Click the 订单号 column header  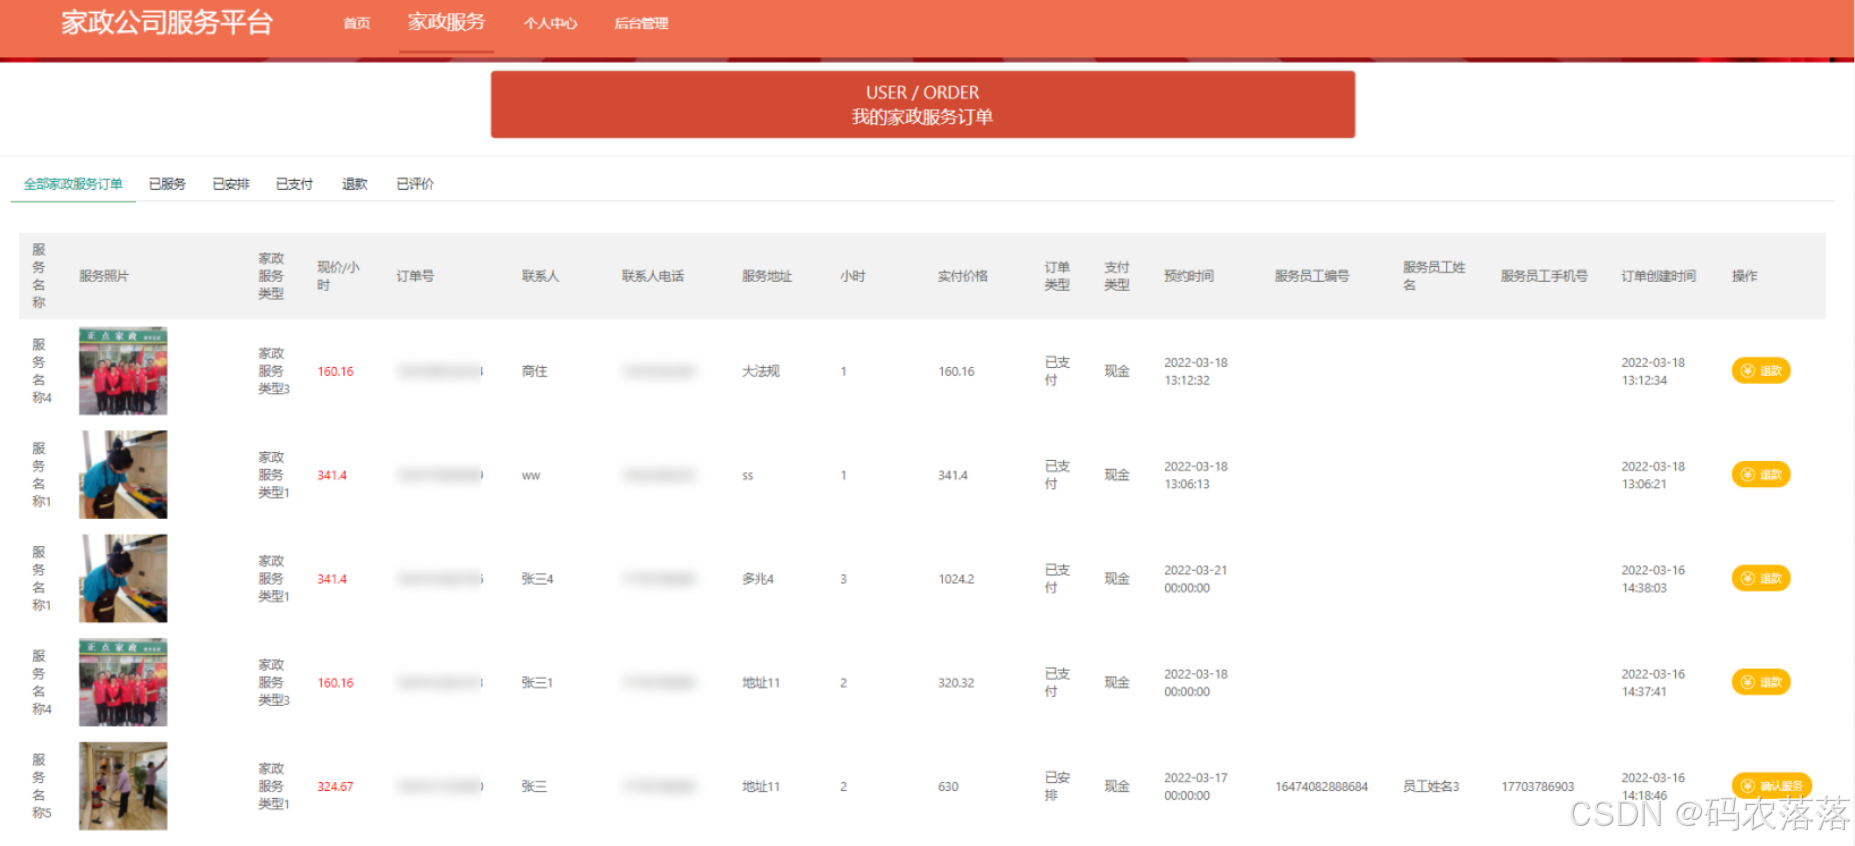[415, 276]
